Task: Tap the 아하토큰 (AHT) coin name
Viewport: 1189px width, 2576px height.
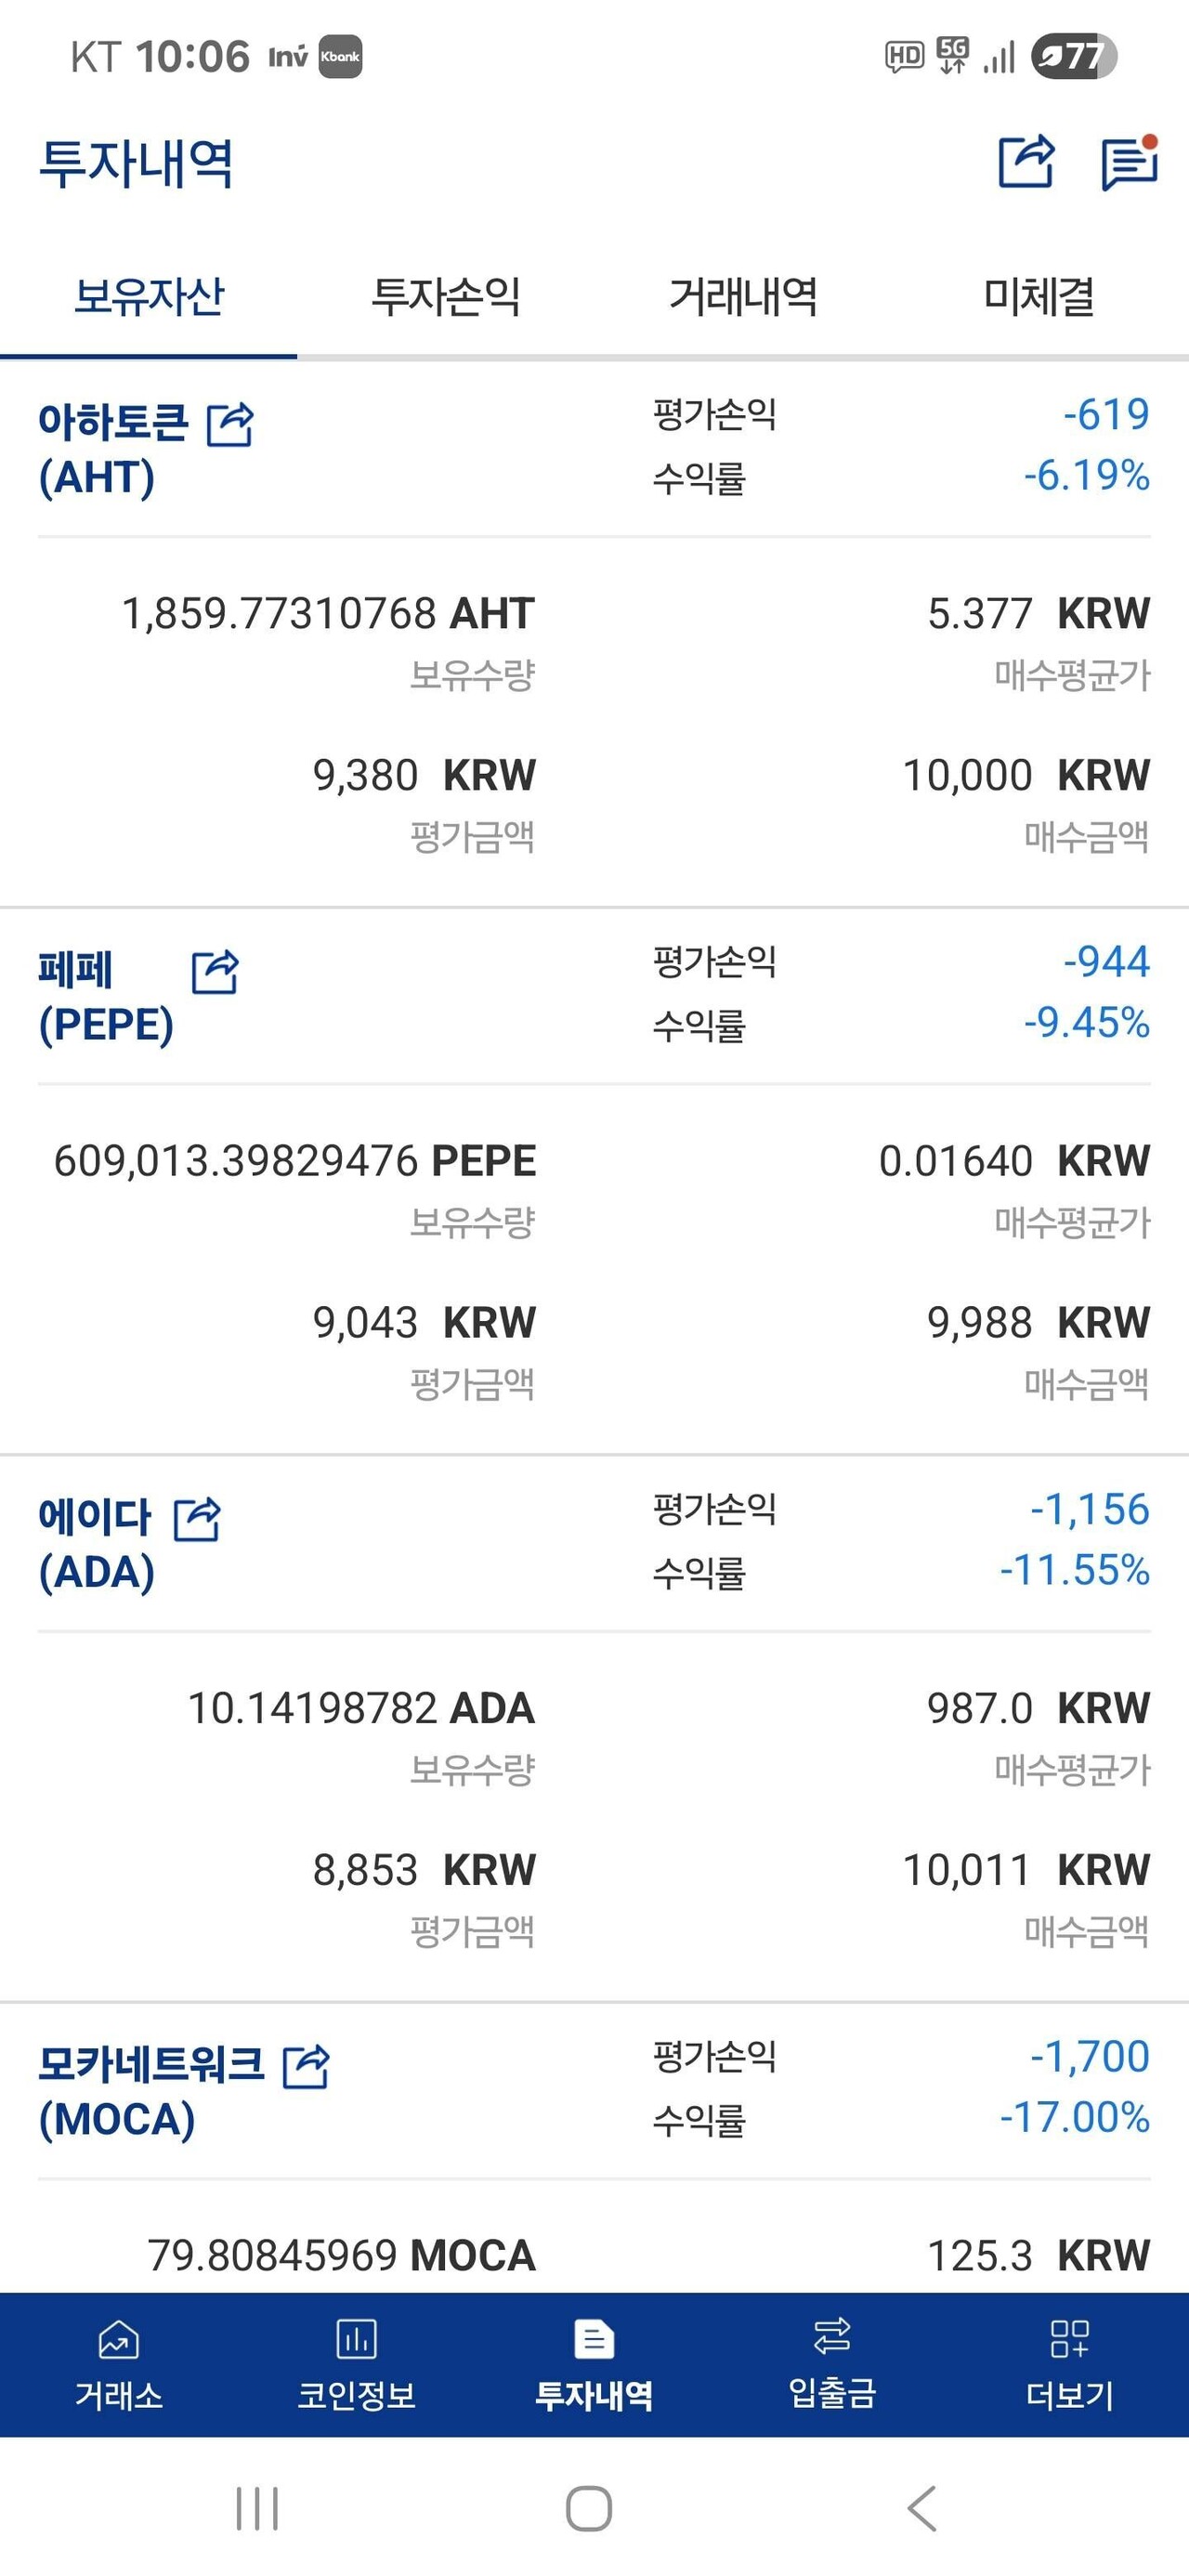Action: tap(112, 450)
